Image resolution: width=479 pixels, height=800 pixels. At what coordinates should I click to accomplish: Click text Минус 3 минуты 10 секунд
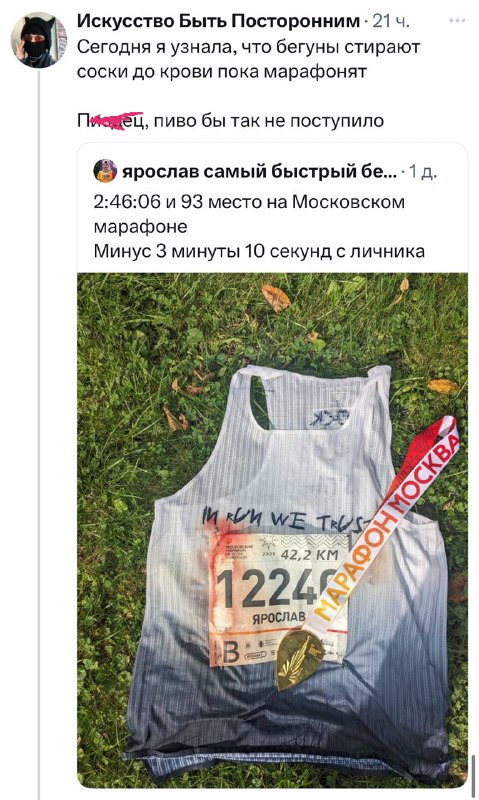coord(259,251)
